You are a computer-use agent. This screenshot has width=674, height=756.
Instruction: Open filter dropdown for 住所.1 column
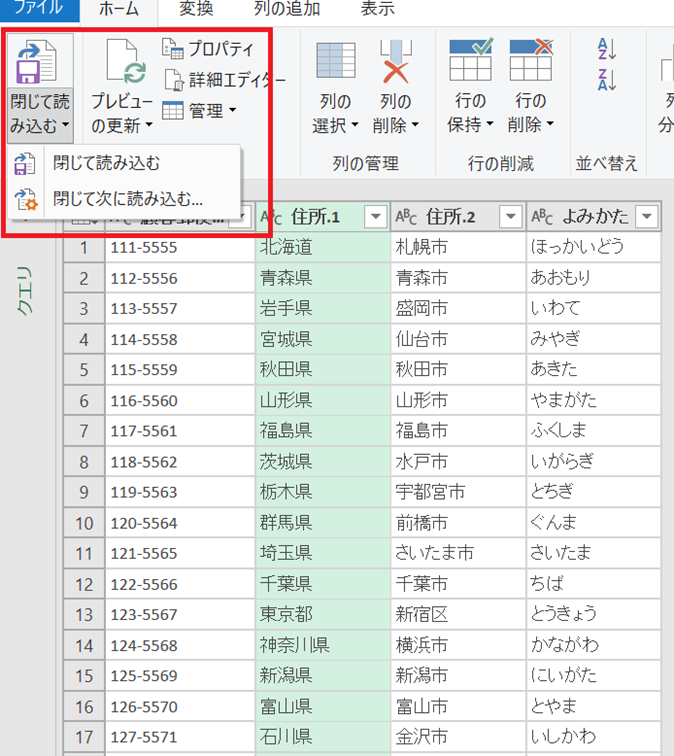click(376, 217)
